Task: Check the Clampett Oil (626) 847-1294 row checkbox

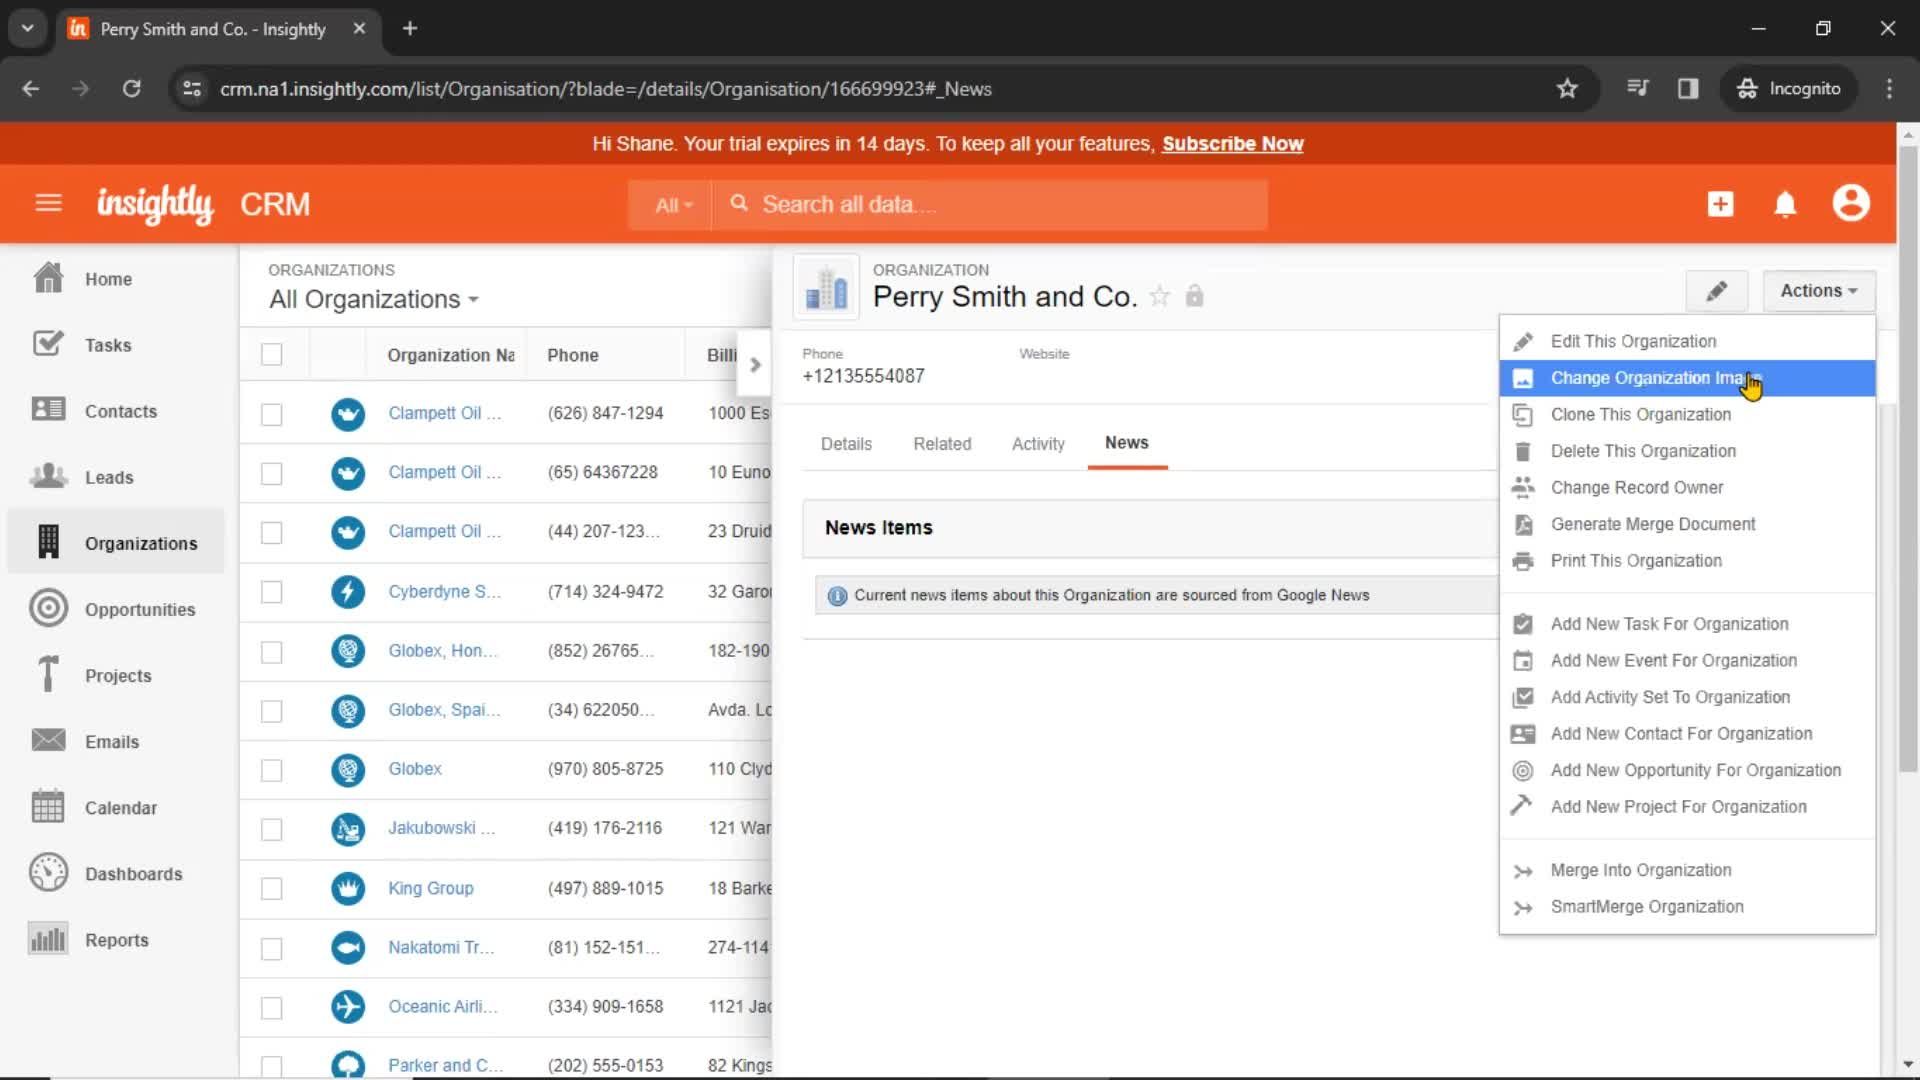Action: pos(271,414)
